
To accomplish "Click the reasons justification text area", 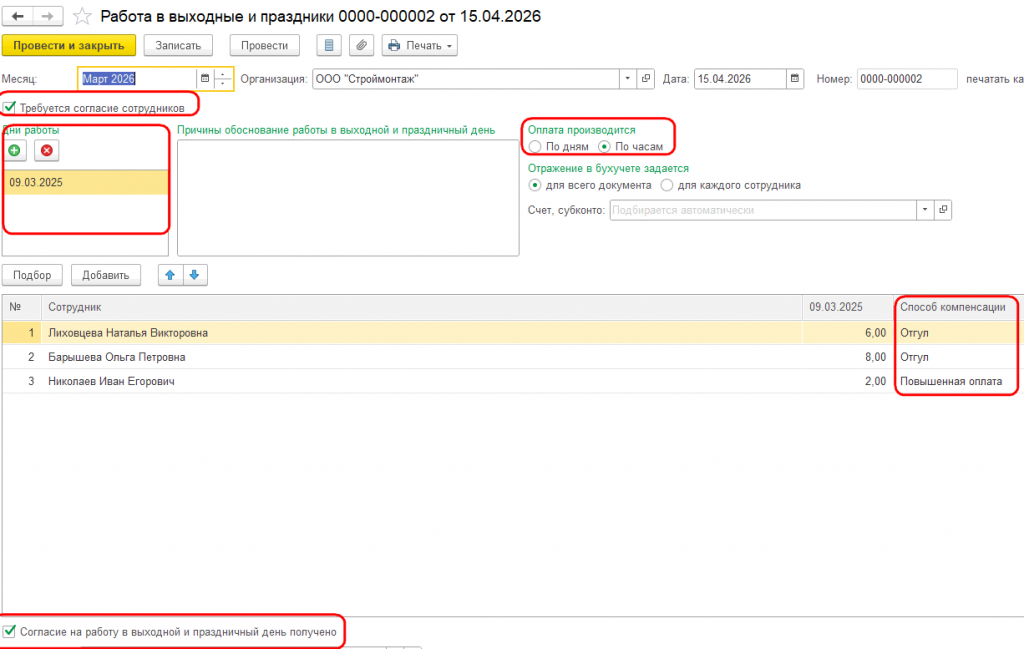I will click(x=348, y=198).
